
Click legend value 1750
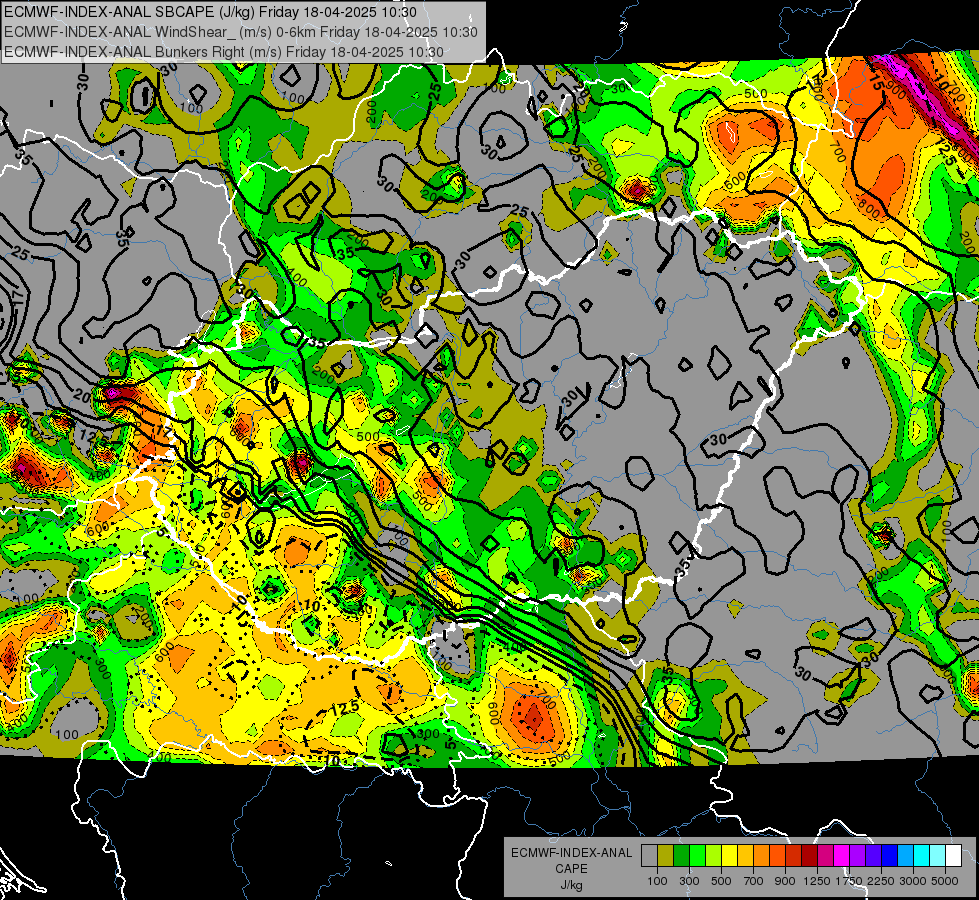pyautogui.click(x=849, y=881)
